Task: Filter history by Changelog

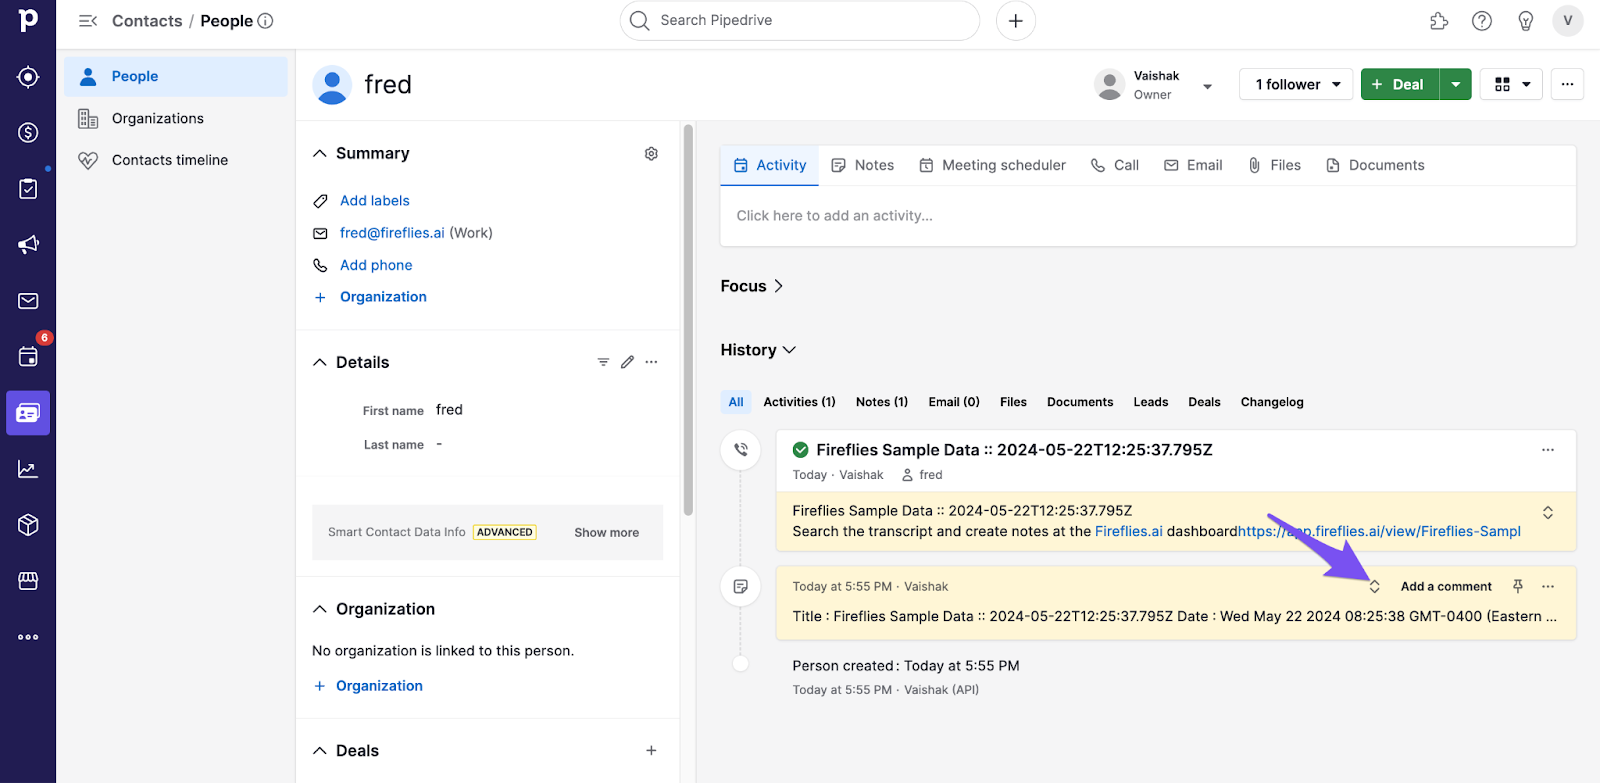Action: [1272, 402]
